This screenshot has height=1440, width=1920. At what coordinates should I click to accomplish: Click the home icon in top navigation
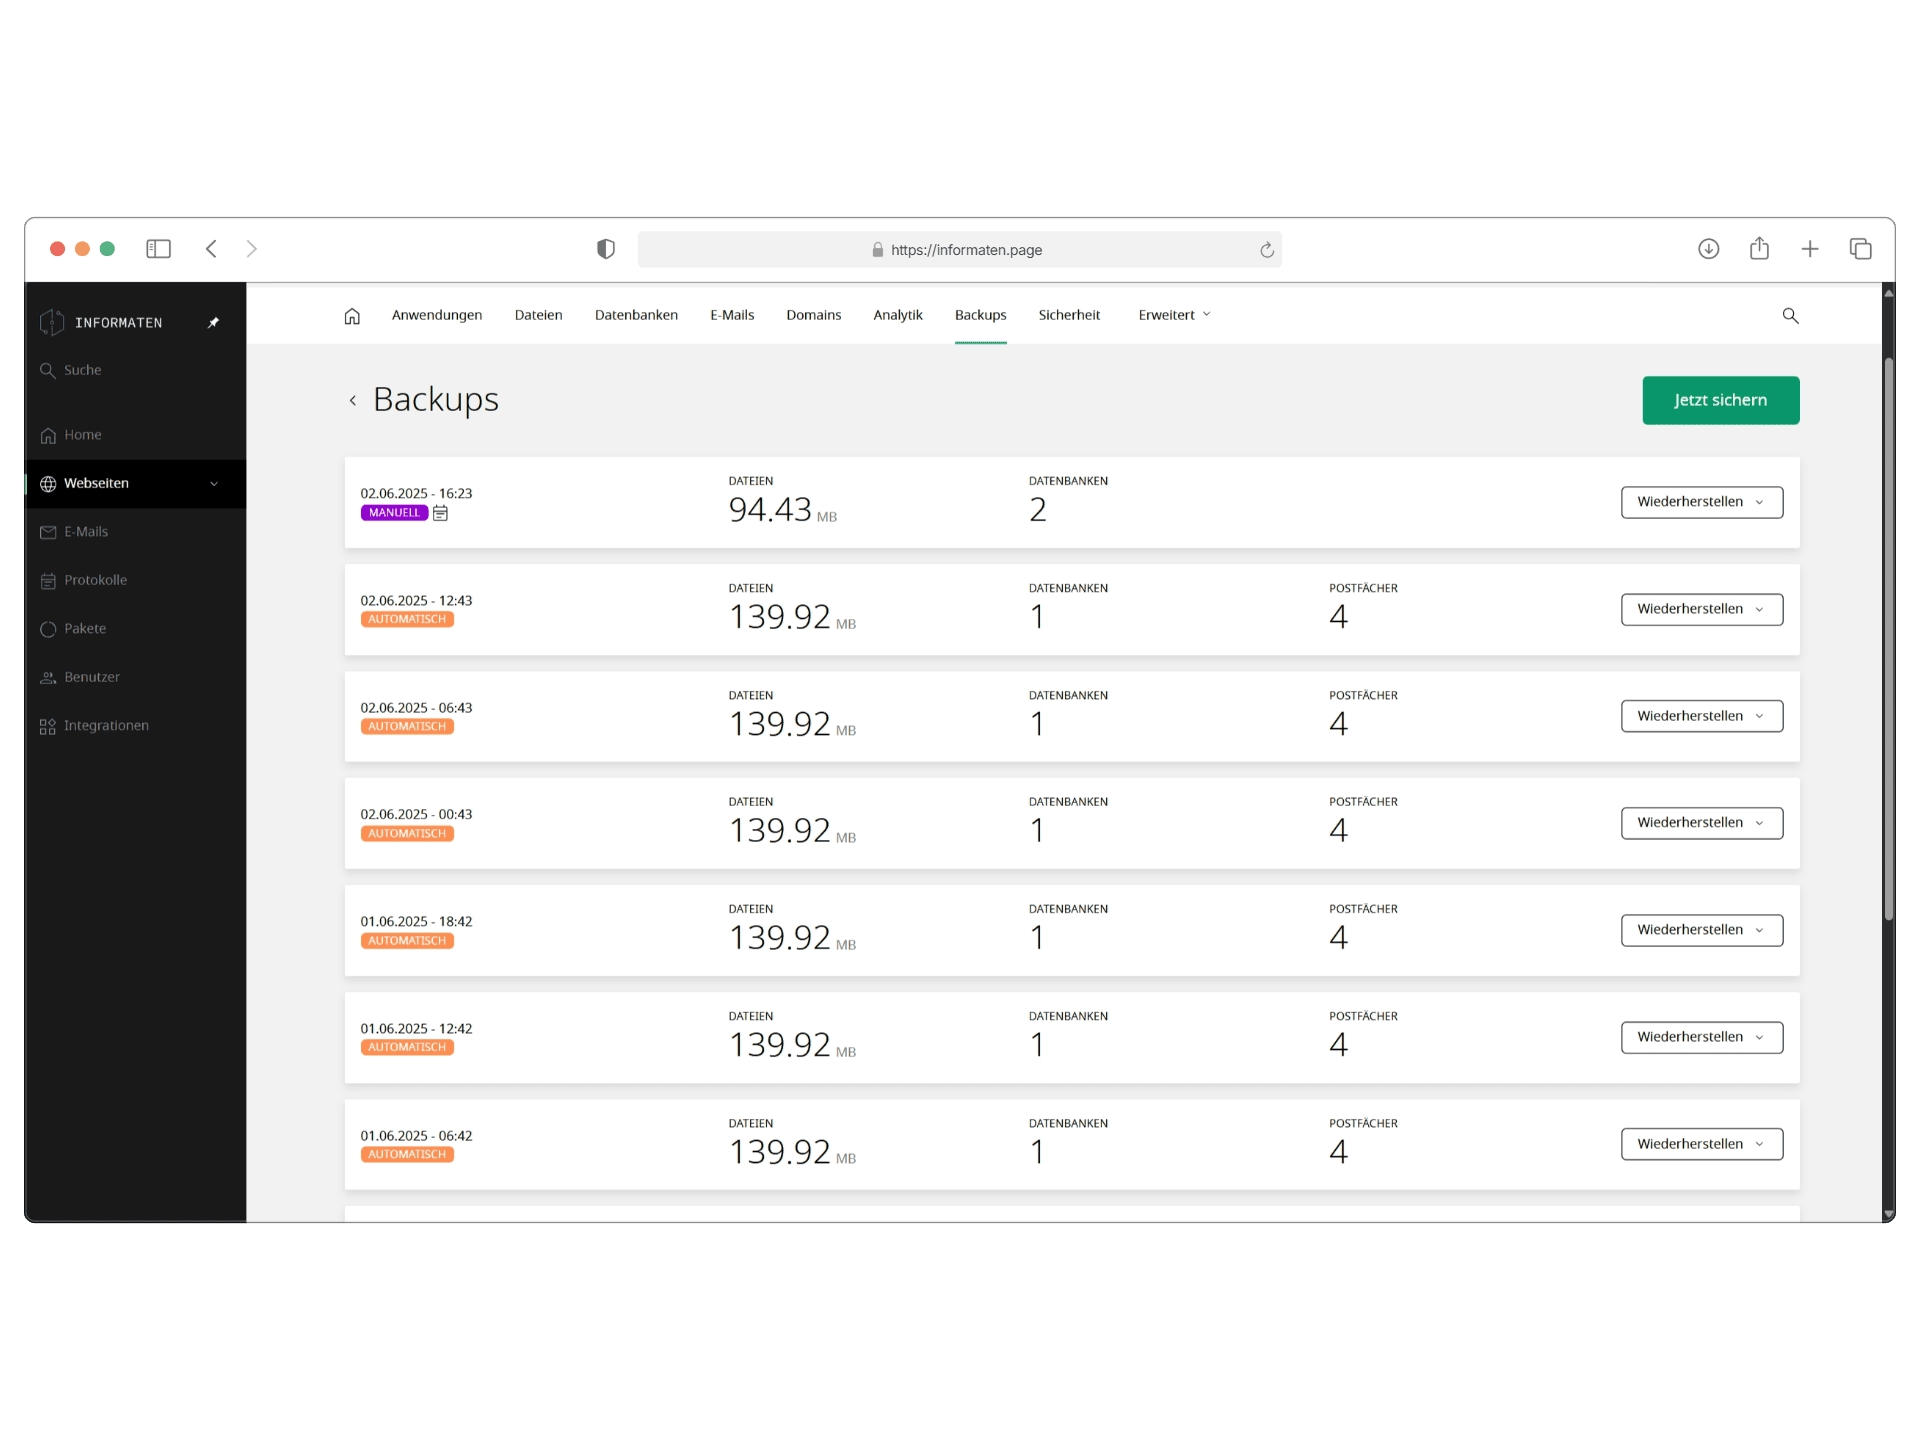[352, 316]
